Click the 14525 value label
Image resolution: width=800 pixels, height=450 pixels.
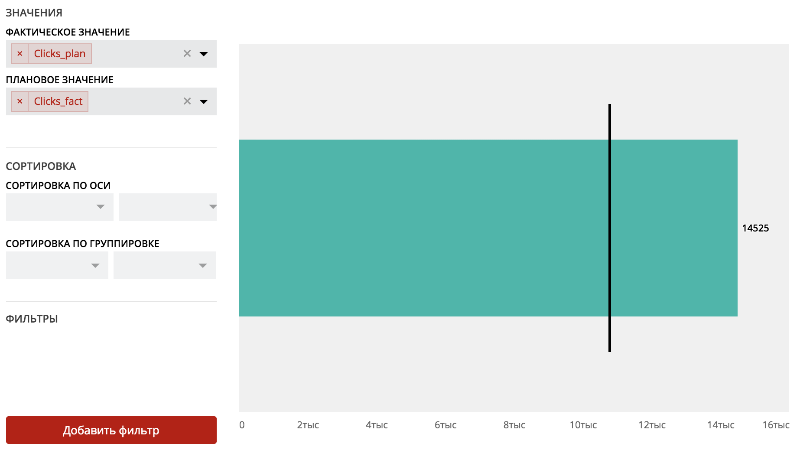(755, 228)
